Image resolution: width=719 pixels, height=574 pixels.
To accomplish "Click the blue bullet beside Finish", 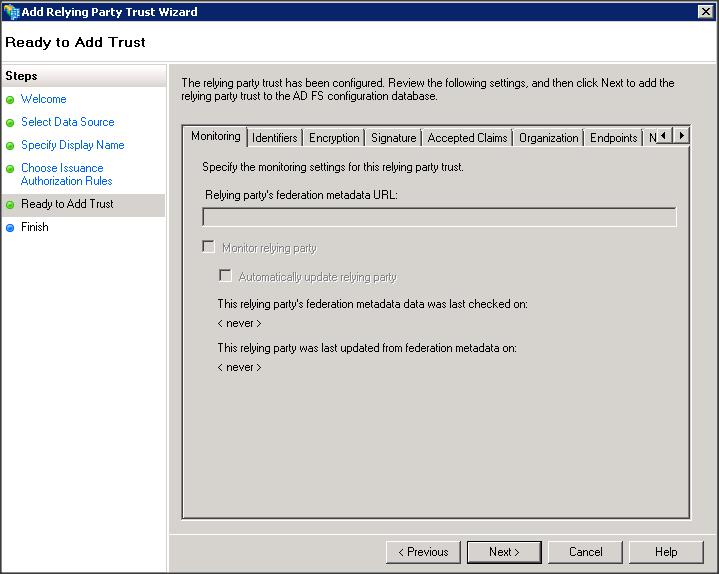I will (x=10, y=228).
